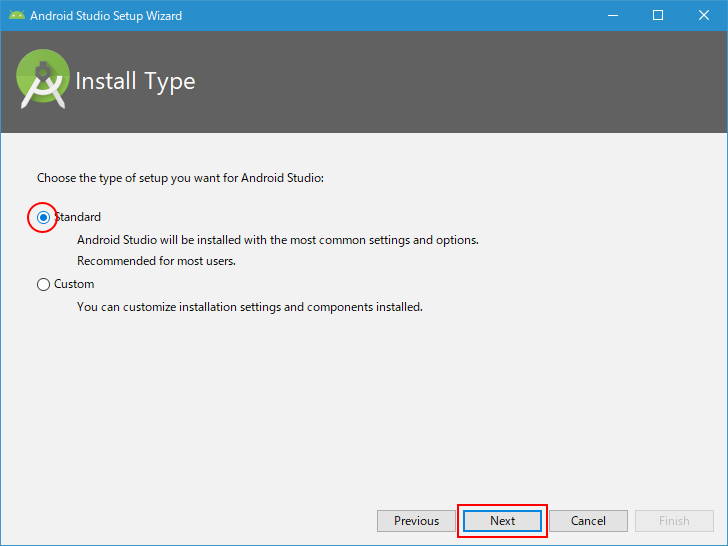Click the Android Studio logo in the header
This screenshot has width=728, height=546.
click(x=43, y=79)
